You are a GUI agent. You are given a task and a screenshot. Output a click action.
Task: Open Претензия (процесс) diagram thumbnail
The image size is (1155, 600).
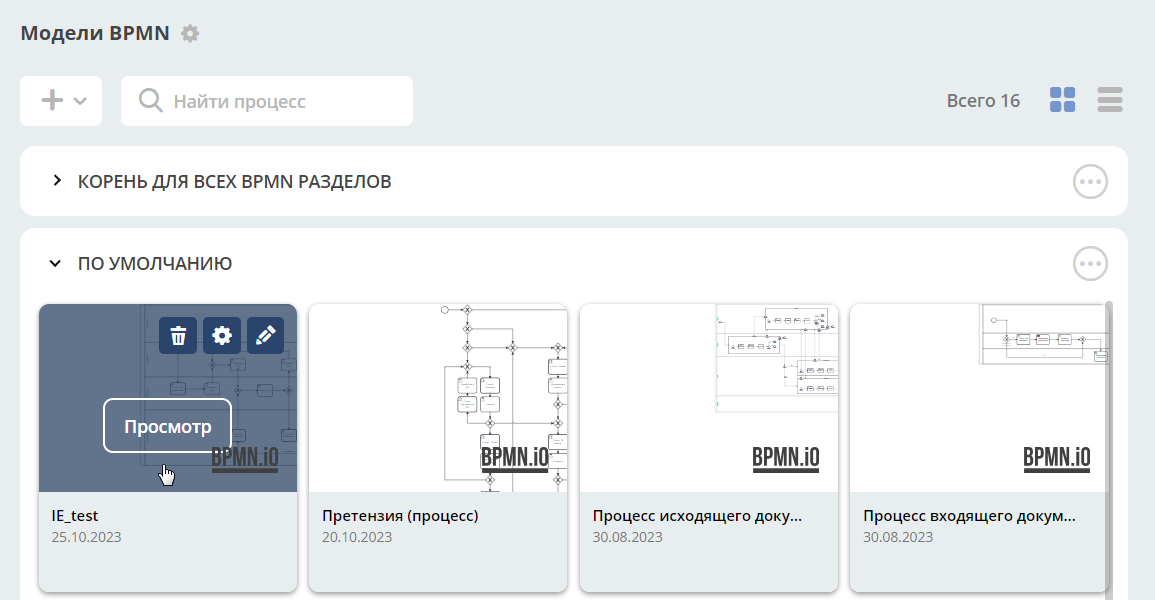coord(438,398)
